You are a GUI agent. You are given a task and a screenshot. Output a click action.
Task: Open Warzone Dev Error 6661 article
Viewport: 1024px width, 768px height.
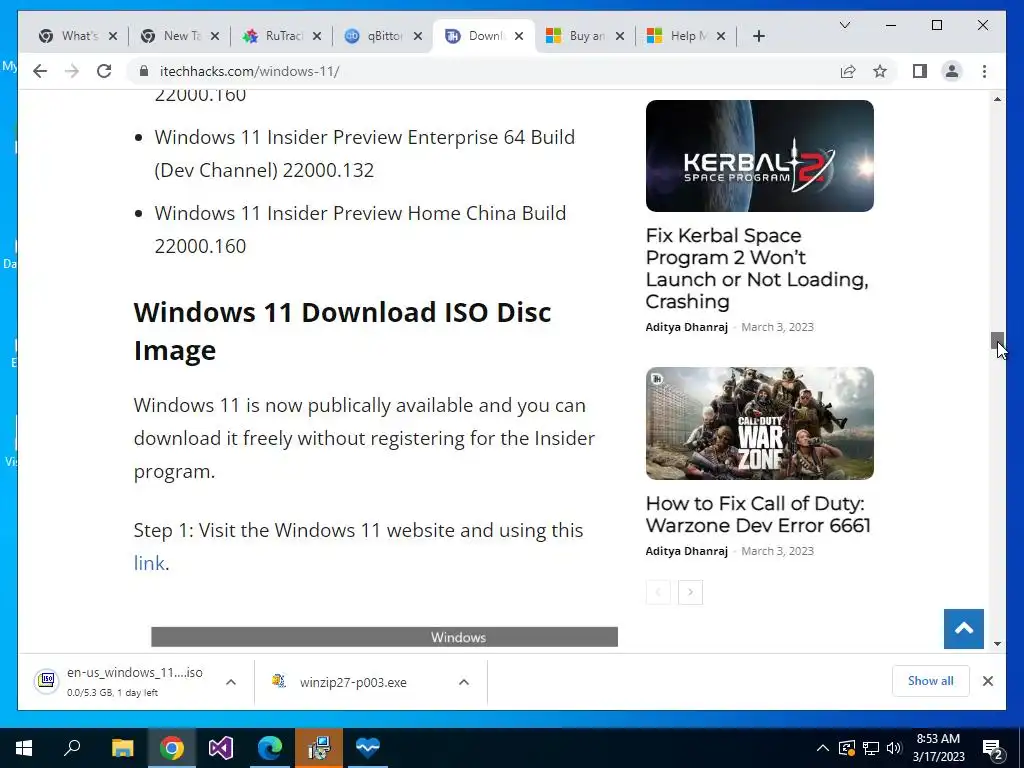(x=758, y=514)
